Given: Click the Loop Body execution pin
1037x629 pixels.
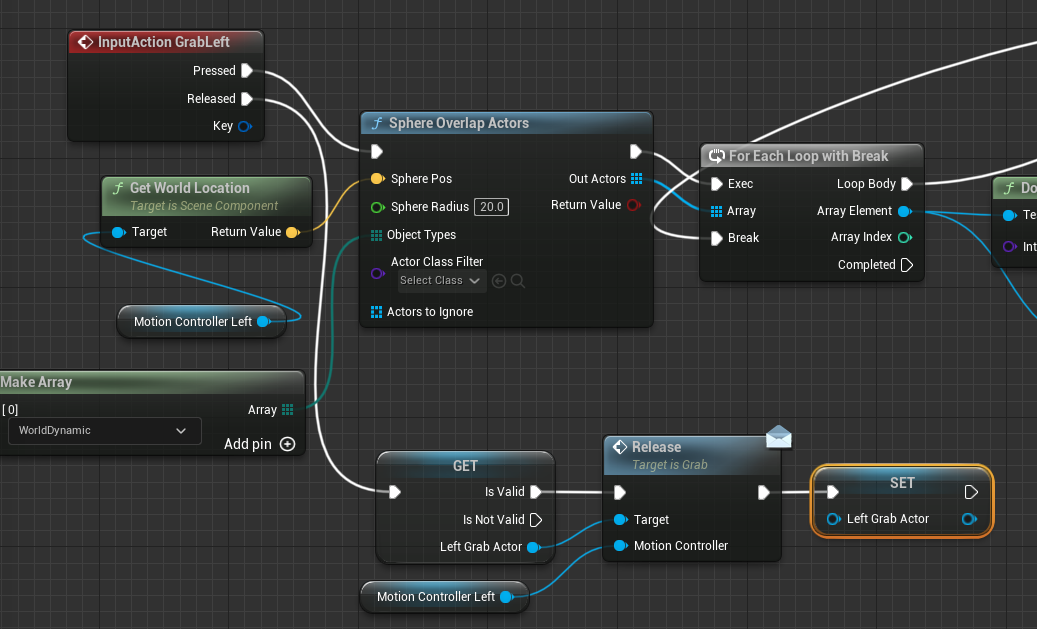Looking at the screenshot, I should 907,184.
